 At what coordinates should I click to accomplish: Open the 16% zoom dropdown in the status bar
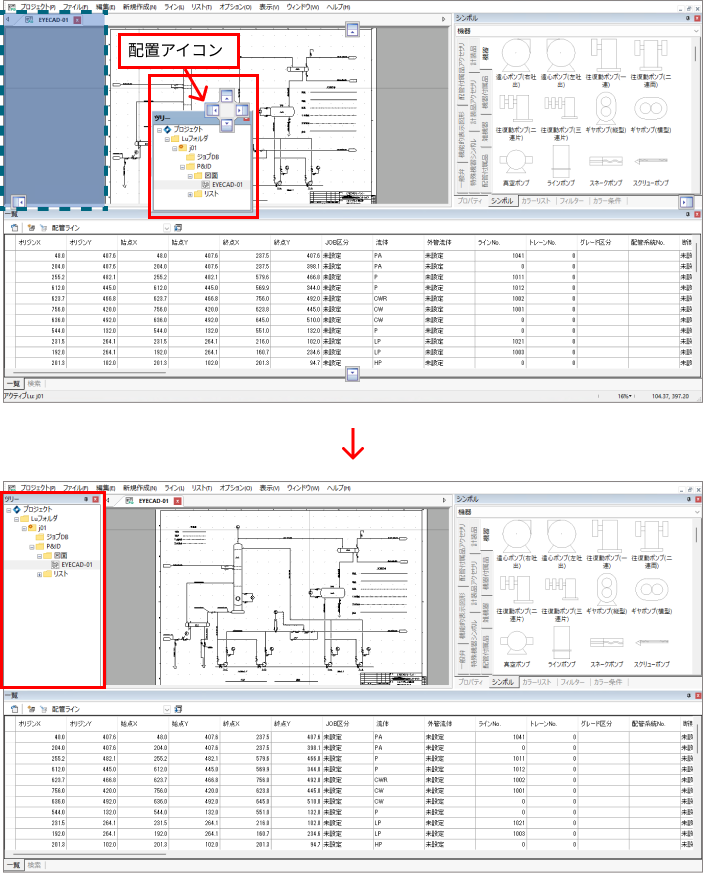[624, 396]
